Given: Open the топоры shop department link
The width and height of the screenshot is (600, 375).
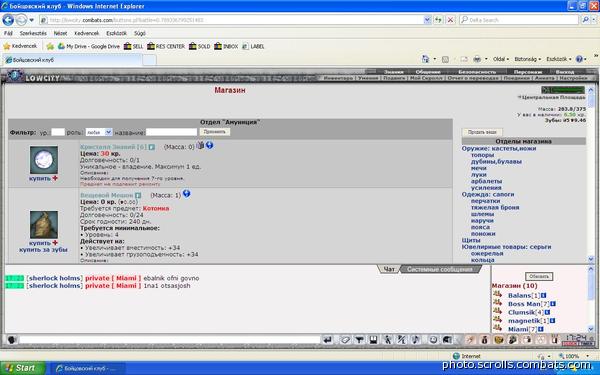Looking at the screenshot, I should [x=482, y=155].
